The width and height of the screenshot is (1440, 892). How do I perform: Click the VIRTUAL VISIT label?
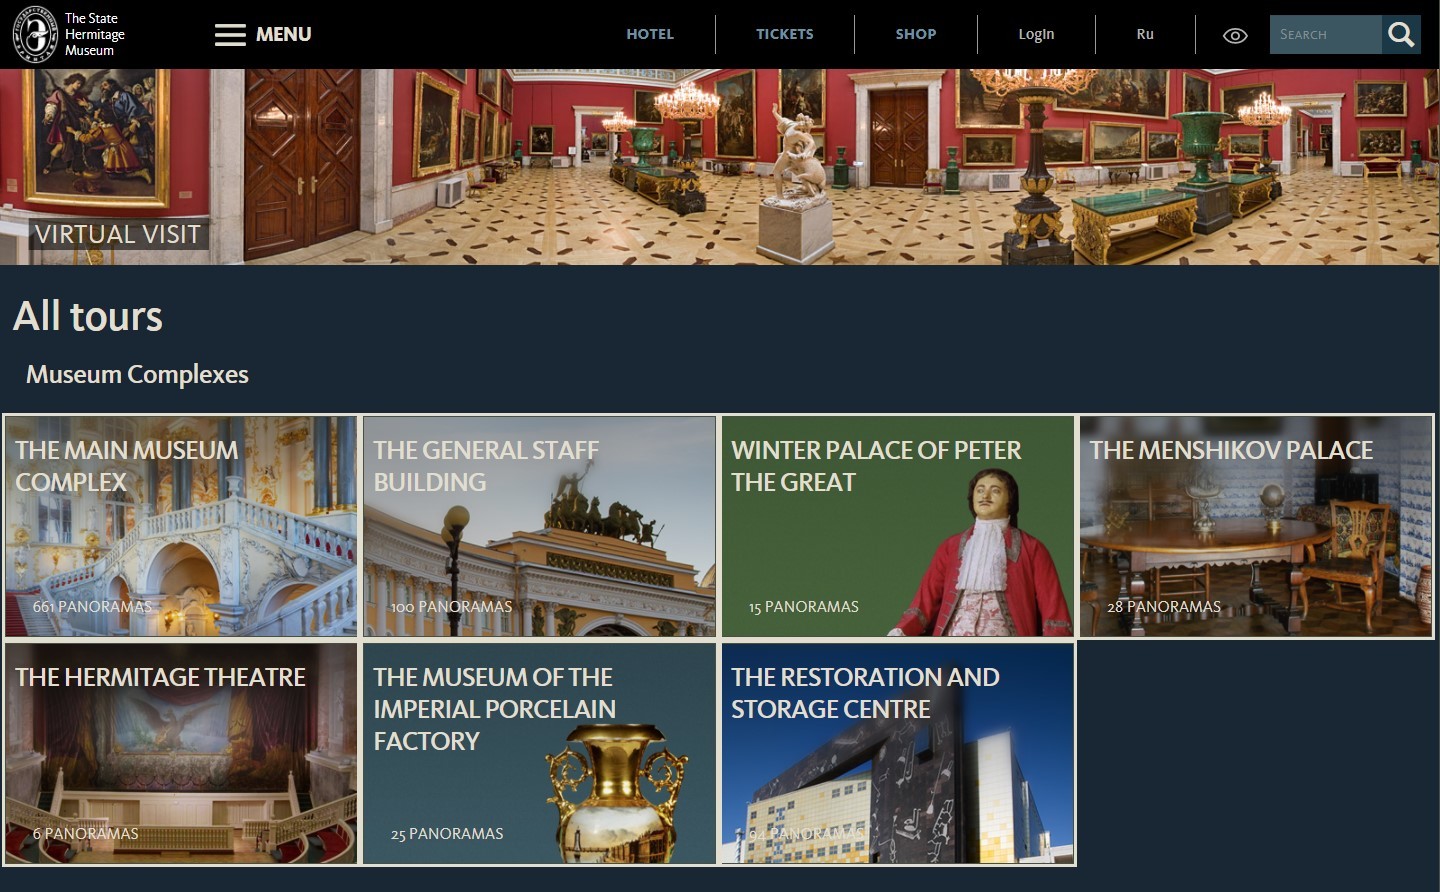pyautogui.click(x=118, y=234)
